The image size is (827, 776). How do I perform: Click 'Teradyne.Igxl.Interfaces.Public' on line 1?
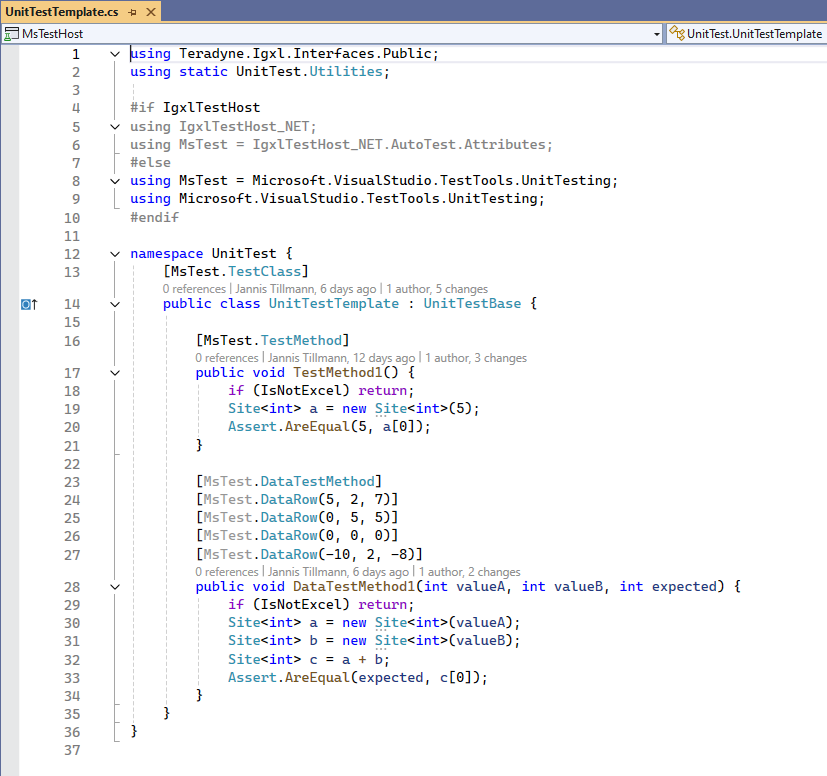305,54
